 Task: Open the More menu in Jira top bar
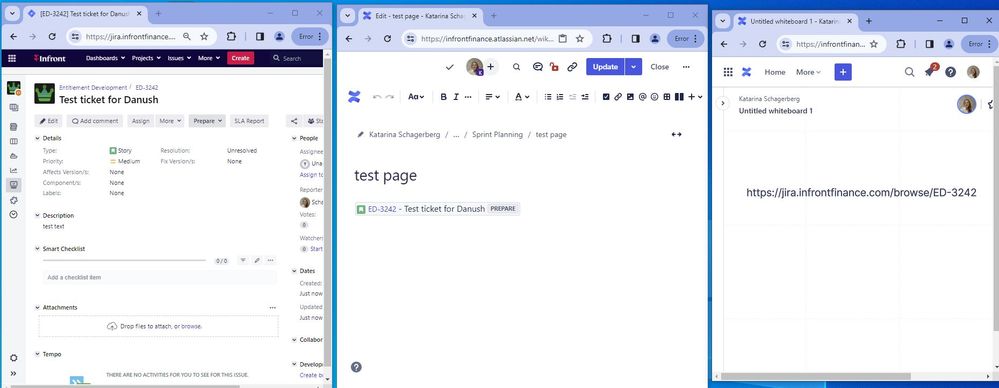pyautogui.click(x=208, y=58)
